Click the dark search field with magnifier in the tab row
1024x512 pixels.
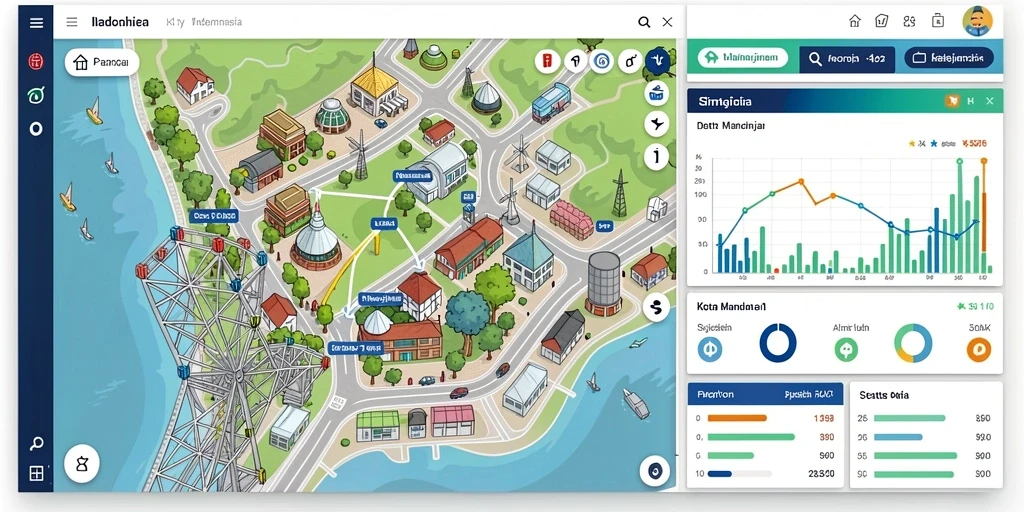pos(847,59)
